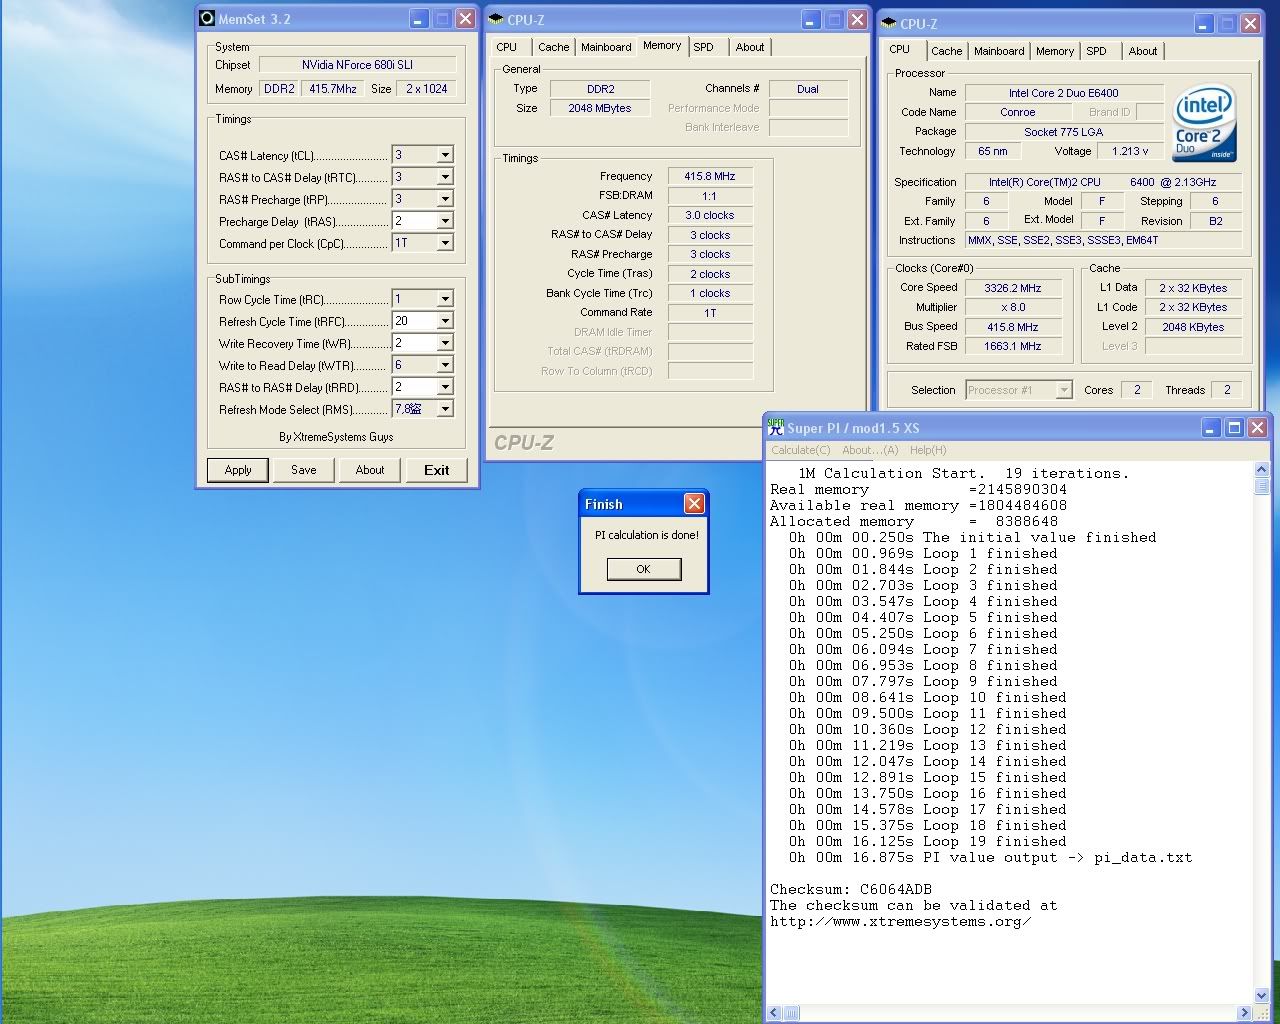Click the Frequency field showing 415.8 MHz

[710, 176]
